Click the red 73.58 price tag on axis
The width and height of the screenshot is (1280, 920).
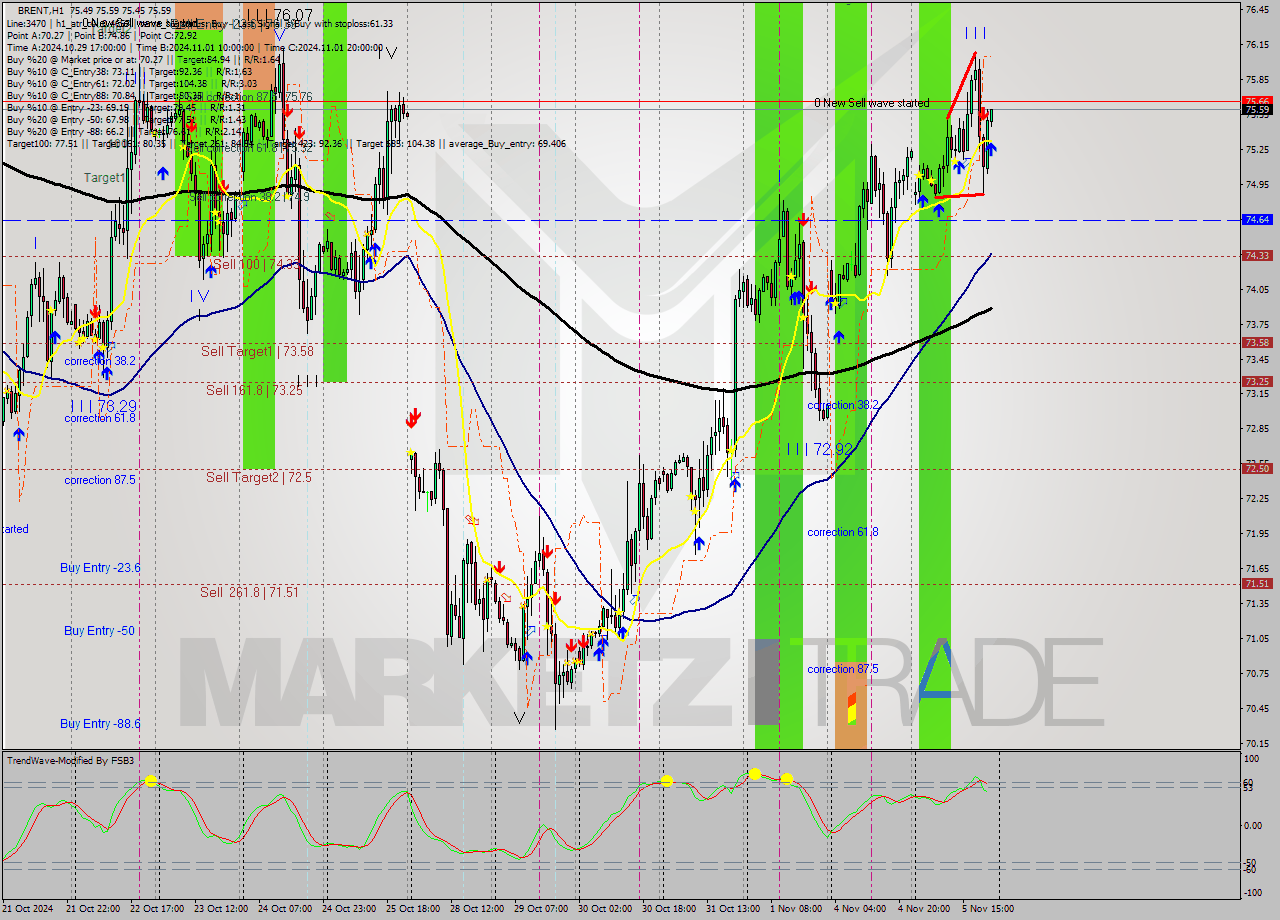pos(1256,342)
